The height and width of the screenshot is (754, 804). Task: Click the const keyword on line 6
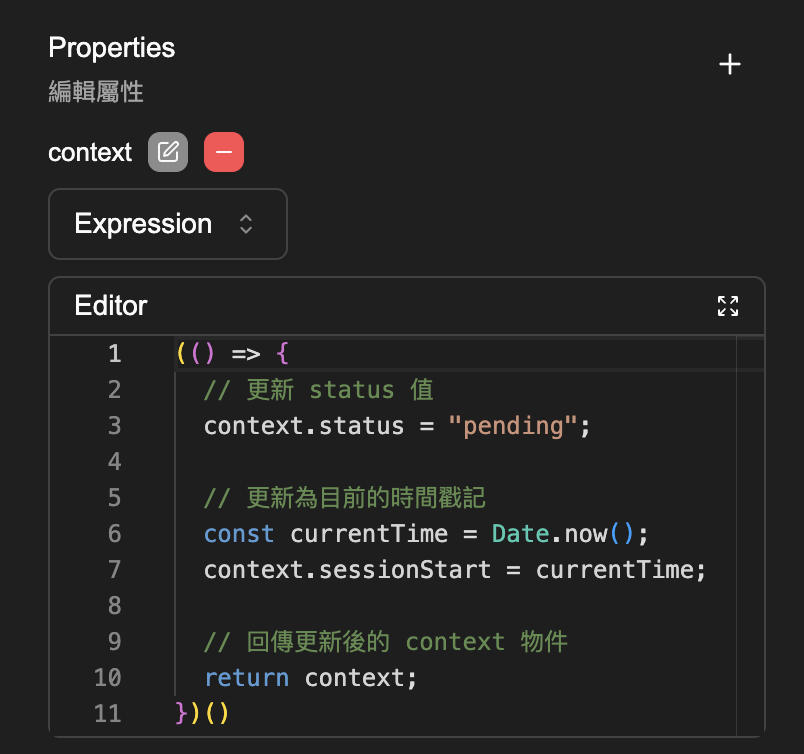[x=239, y=534]
